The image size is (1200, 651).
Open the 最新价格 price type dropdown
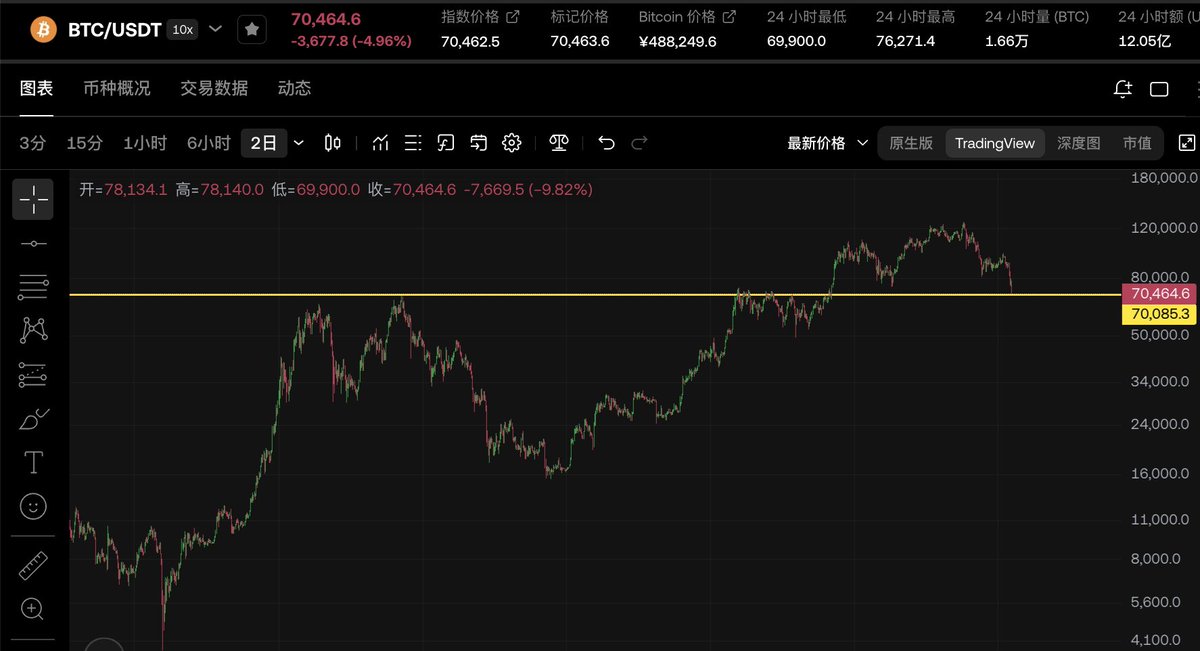828,143
